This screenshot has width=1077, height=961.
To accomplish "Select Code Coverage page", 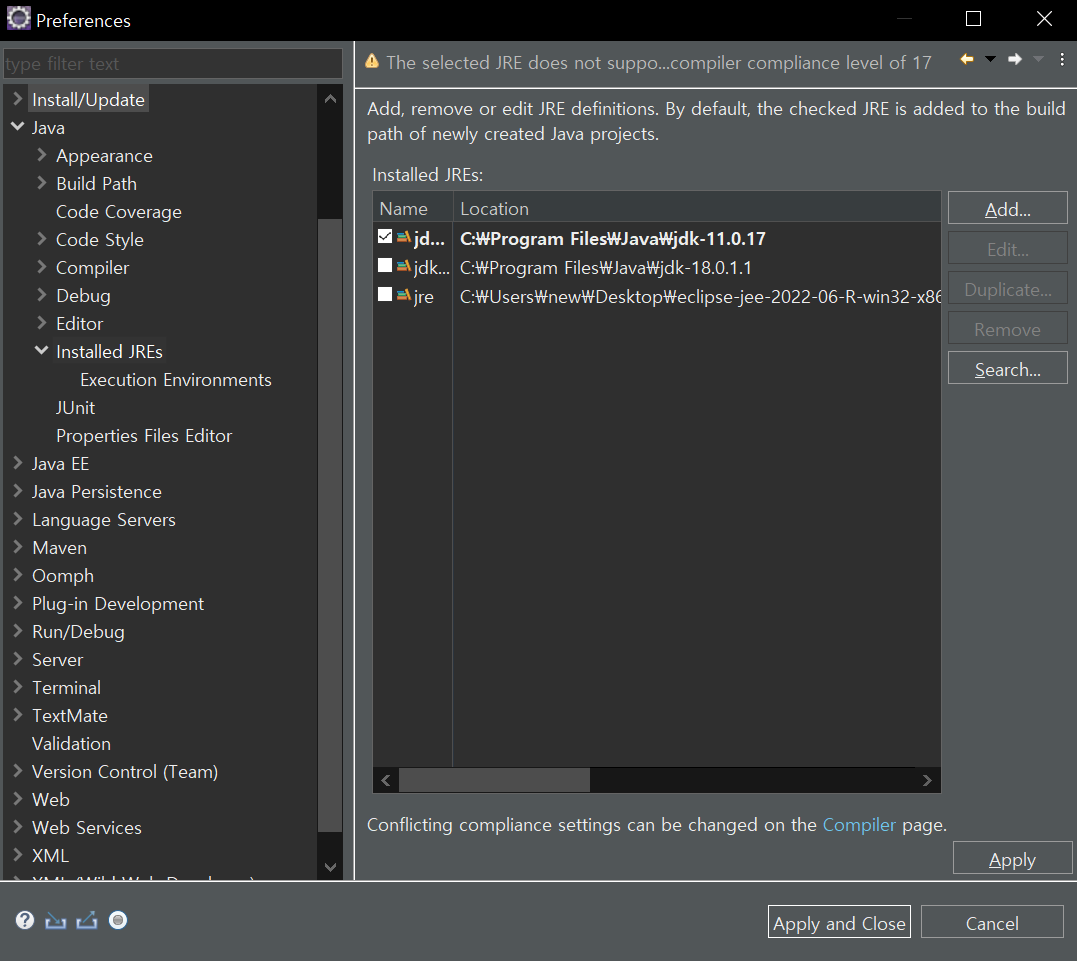I will 119,212.
